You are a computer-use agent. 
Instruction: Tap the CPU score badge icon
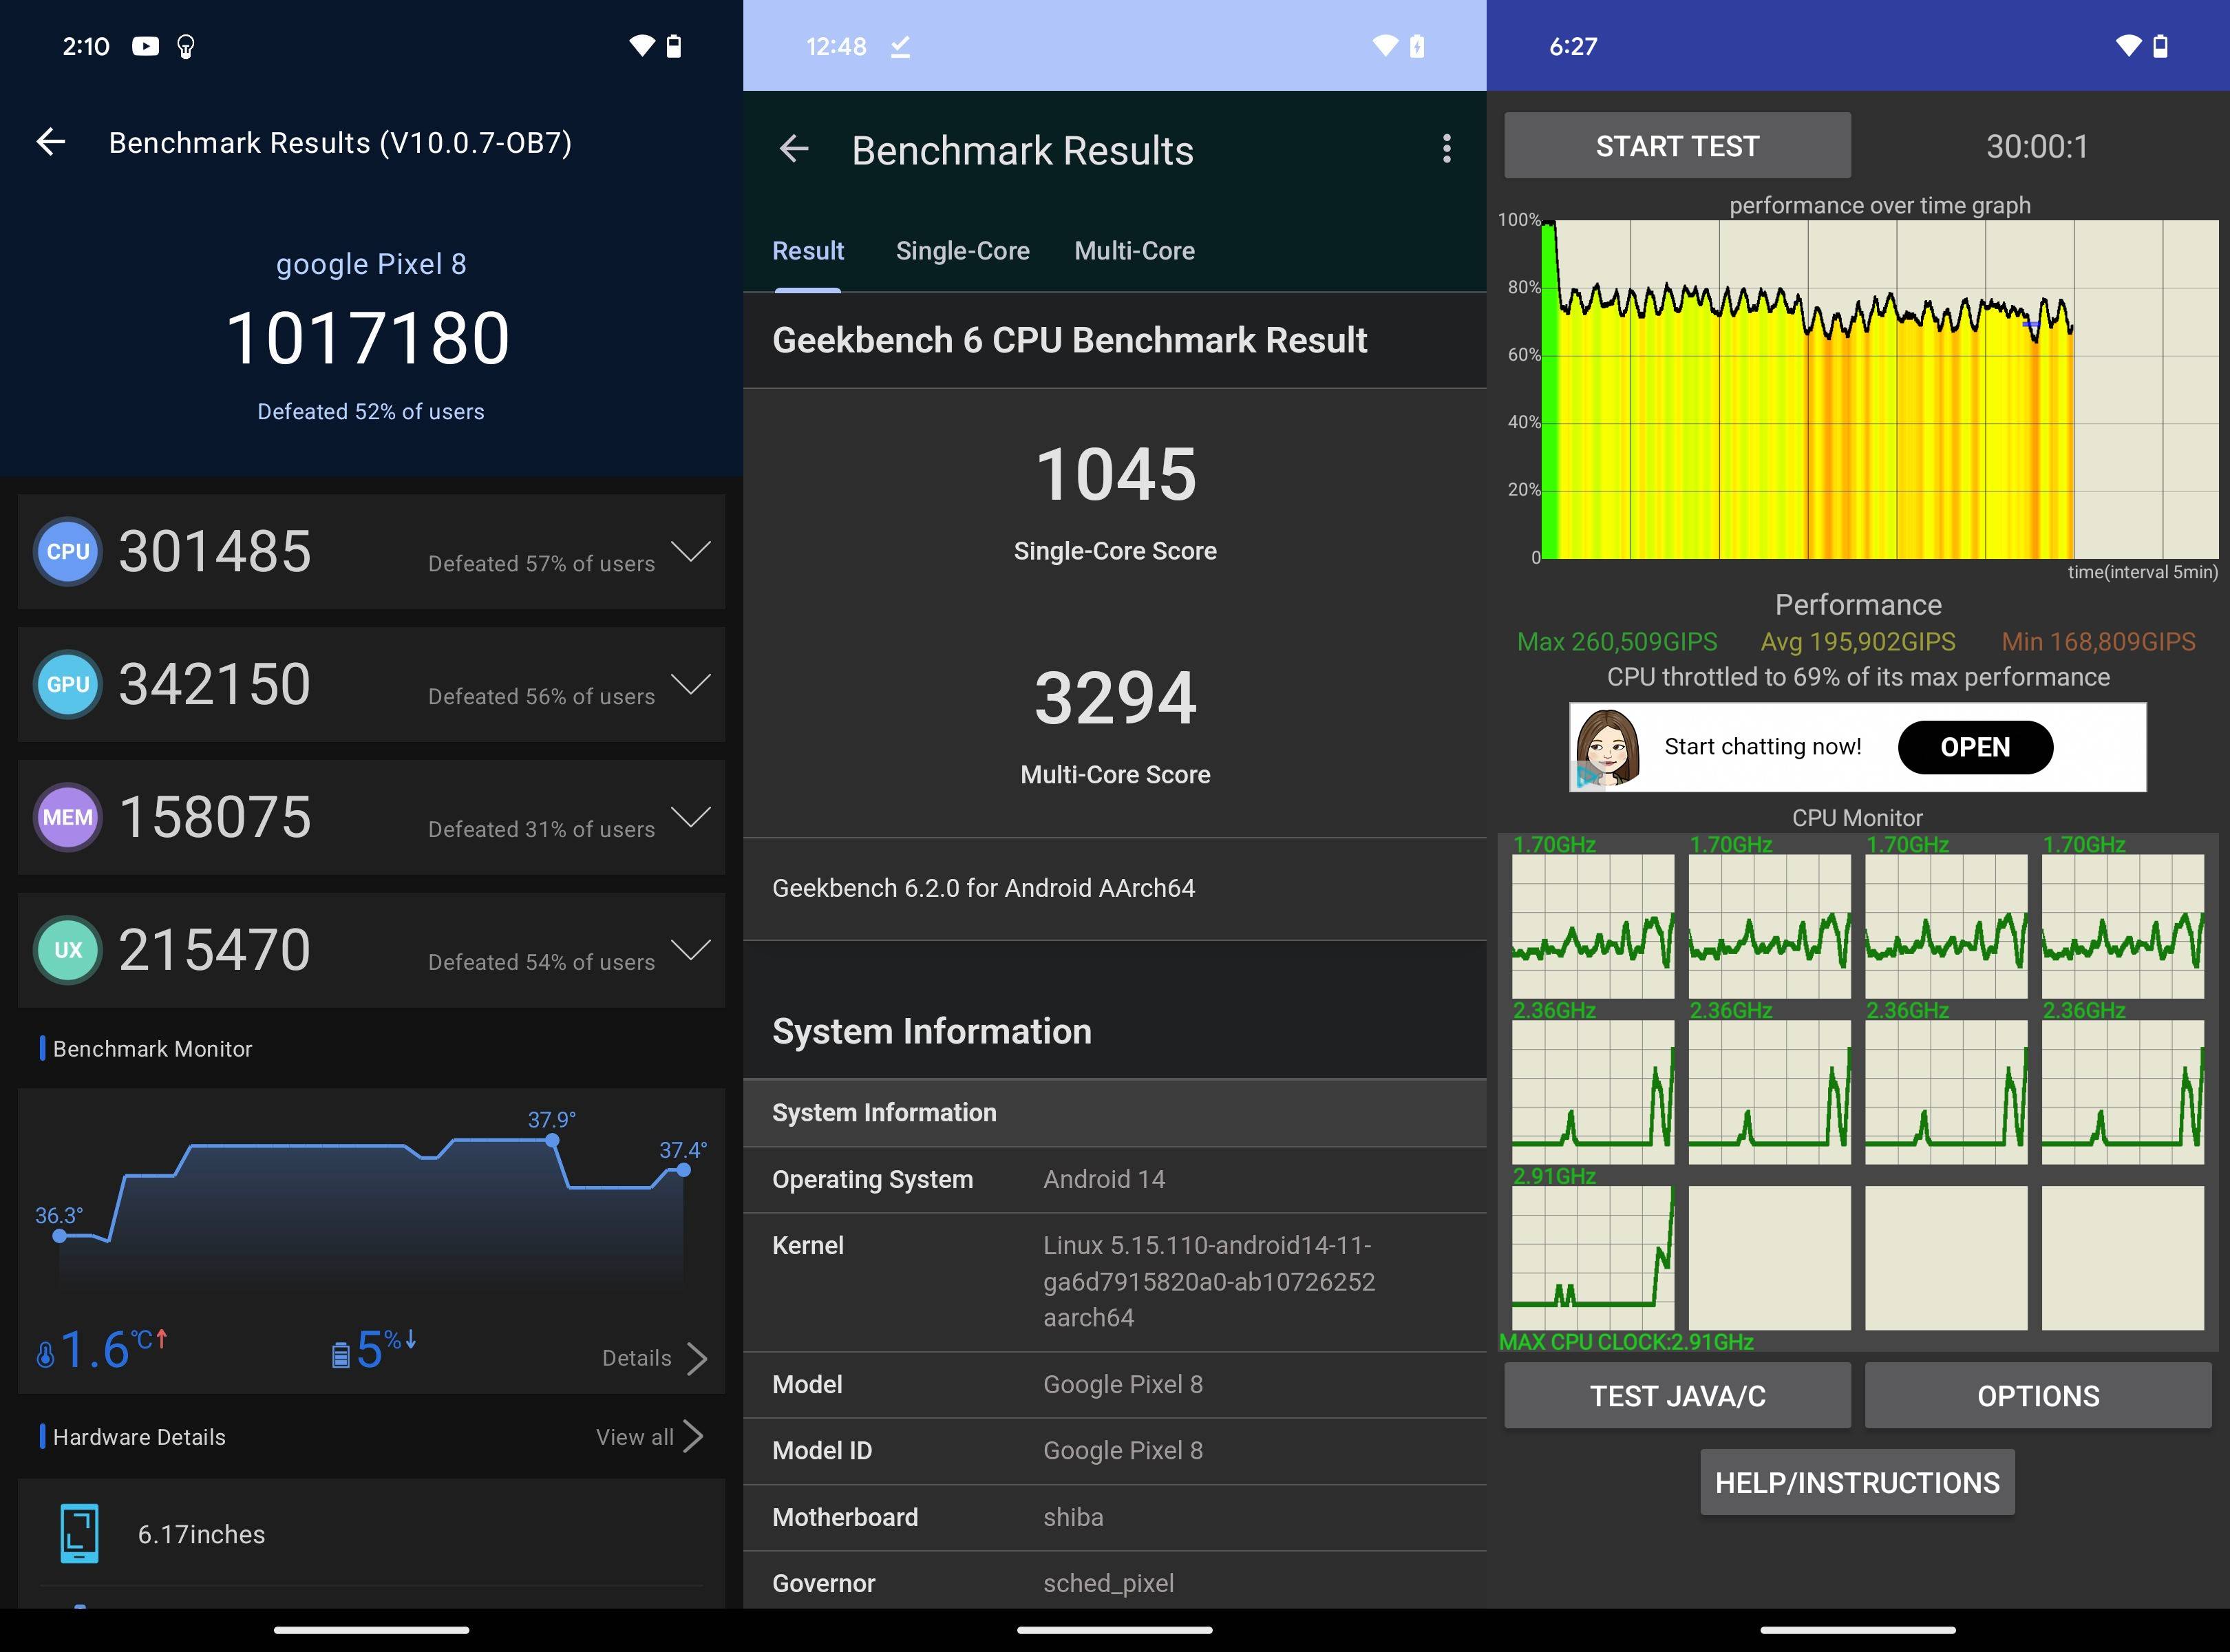point(68,552)
